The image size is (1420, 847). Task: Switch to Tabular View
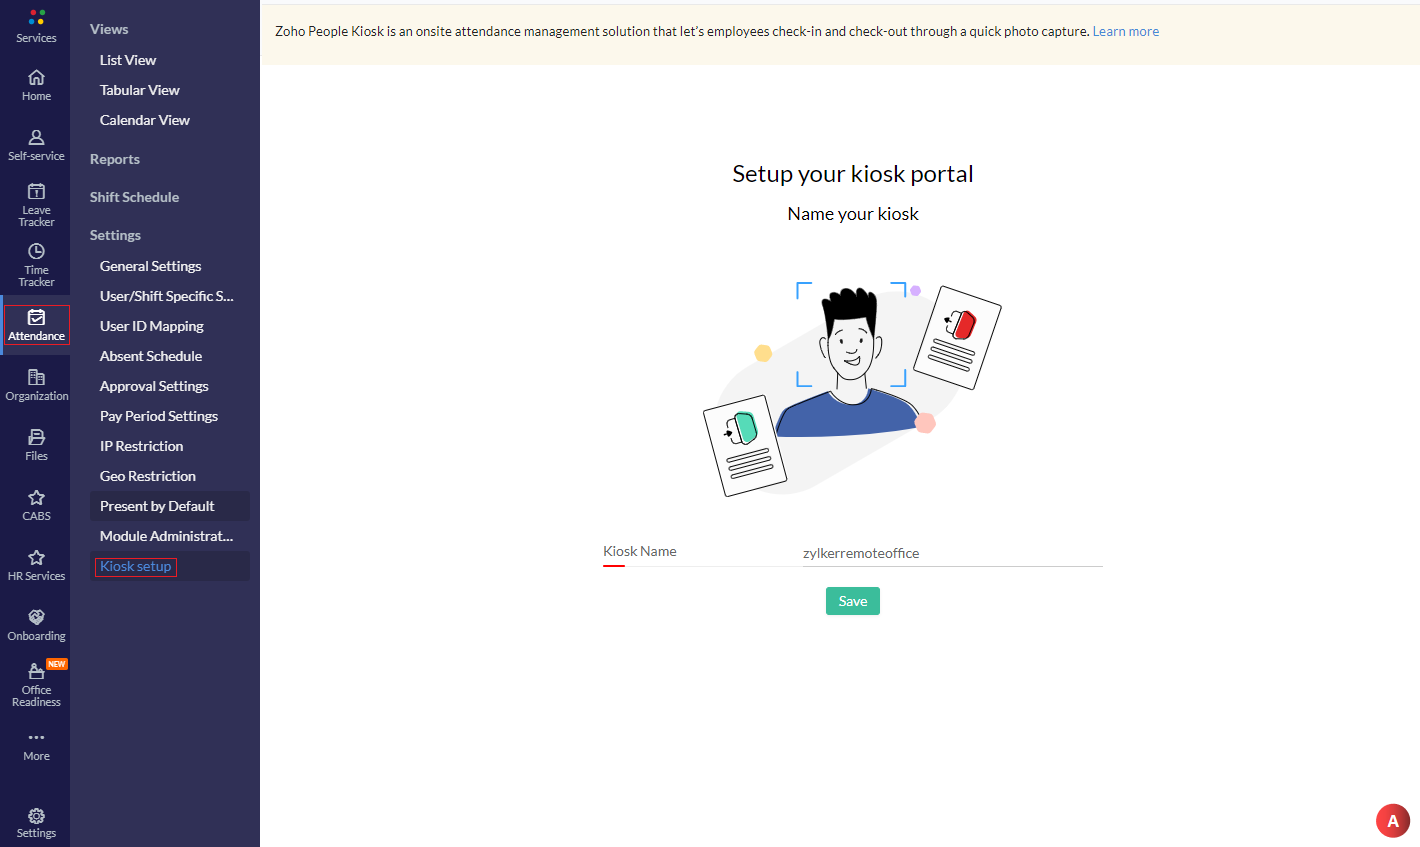(x=140, y=90)
